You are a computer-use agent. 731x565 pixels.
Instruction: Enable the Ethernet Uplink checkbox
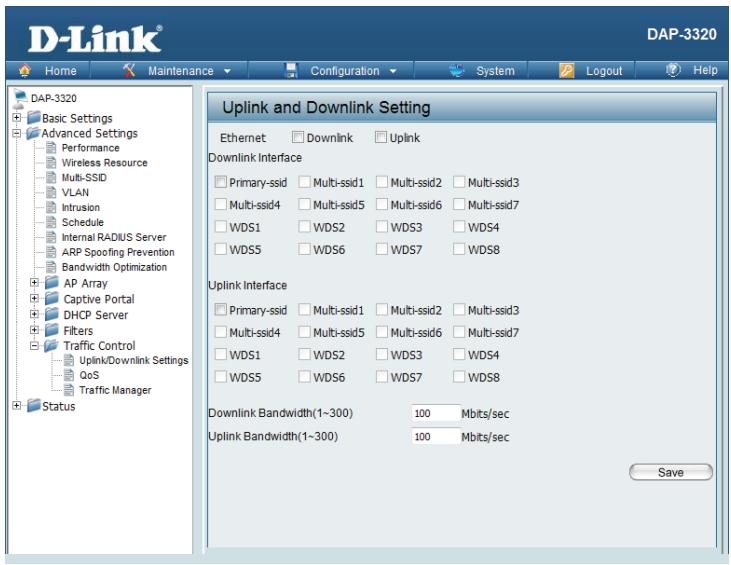coord(381,137)
